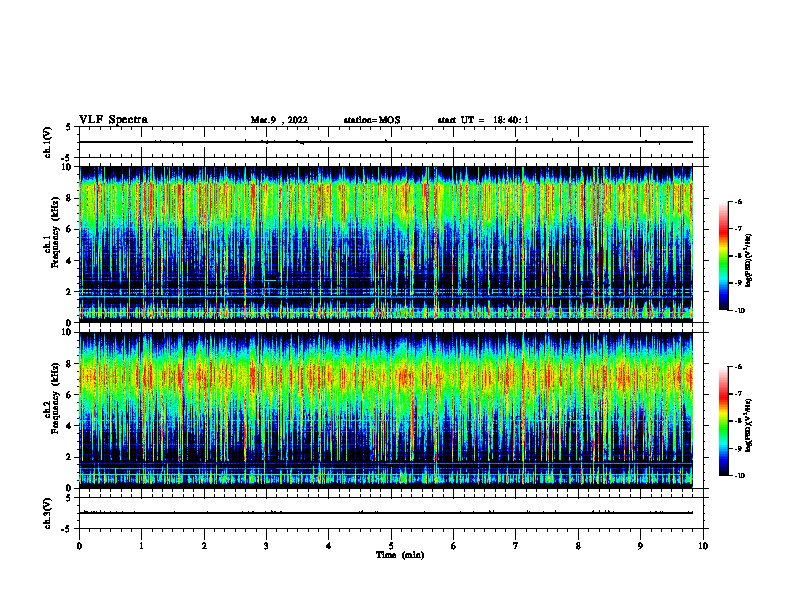Click ch.1 frequency axis tick "8"
Screen dimensions: 792x612
pyautogui.click(x=70, y=198)
